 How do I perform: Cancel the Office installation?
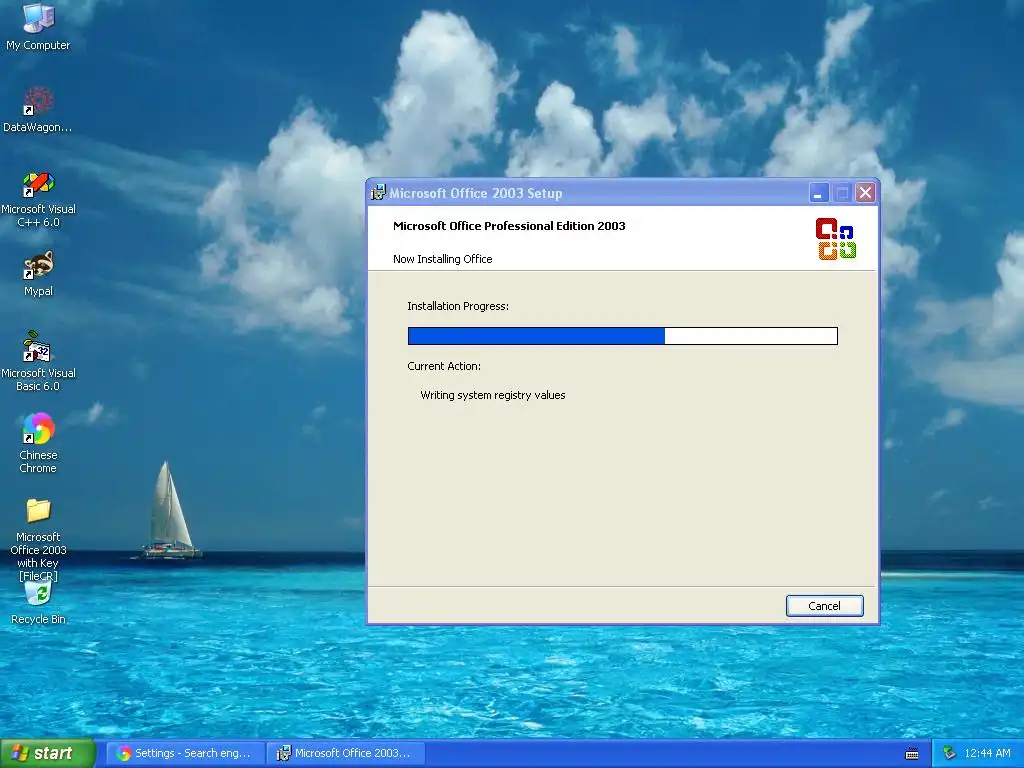[824, 605]
